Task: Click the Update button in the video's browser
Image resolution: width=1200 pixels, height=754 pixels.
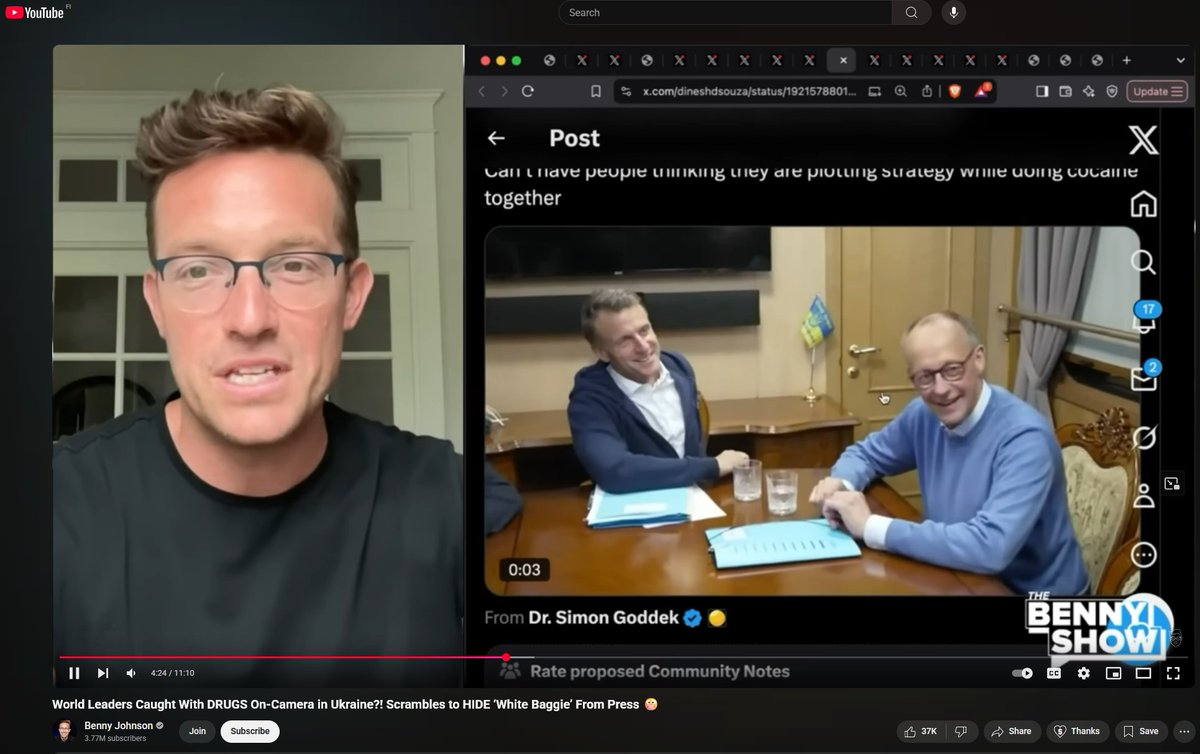Action: 1157,91
